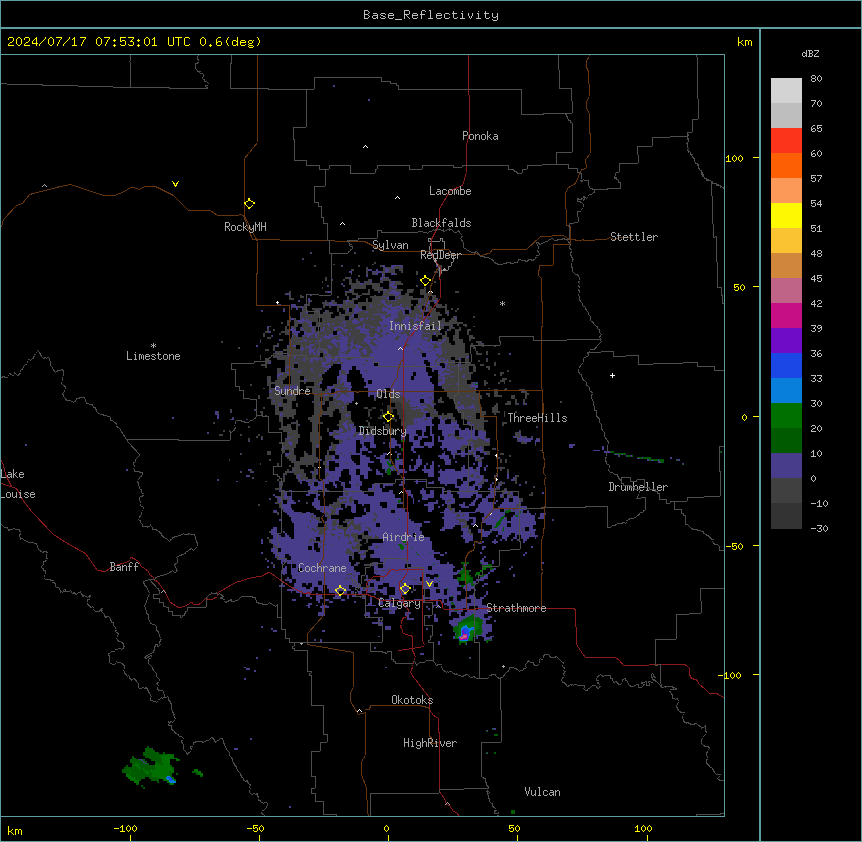Pick the magenta 42 dBZ color swatch
The width and height of the screenshot is (862, 842).
786,315
